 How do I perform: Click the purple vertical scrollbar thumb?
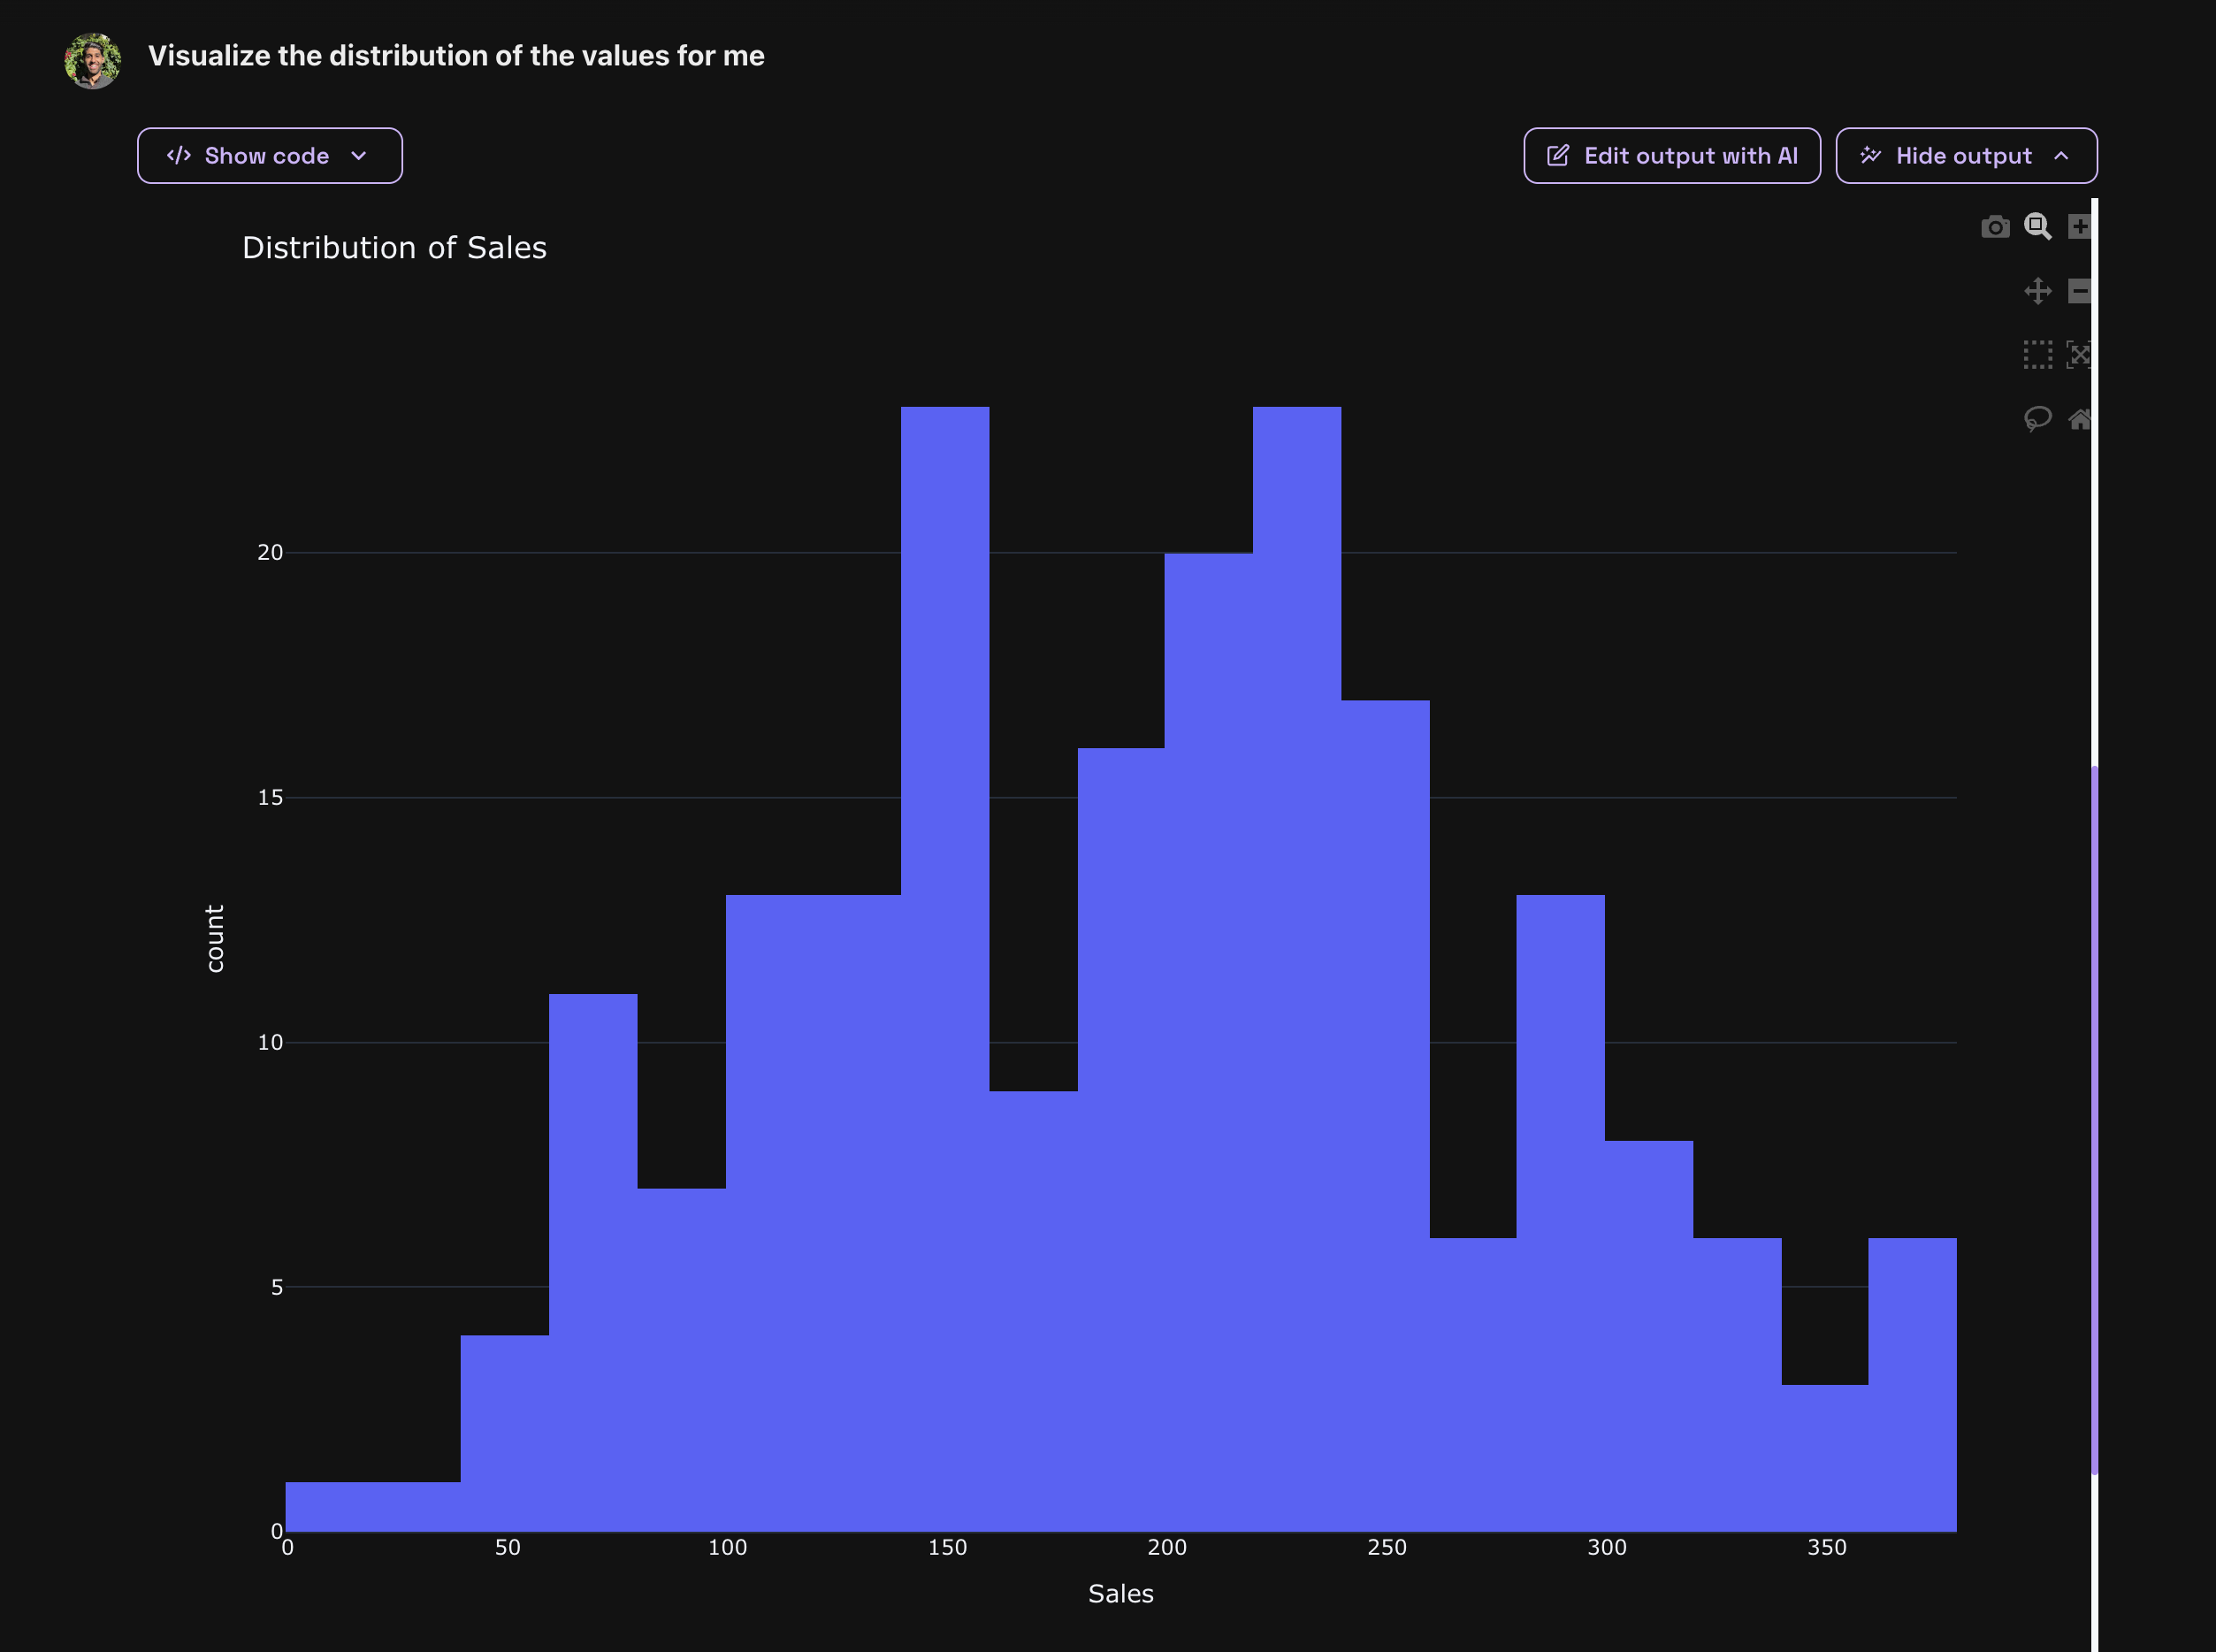click(x=2094, y=1120)
